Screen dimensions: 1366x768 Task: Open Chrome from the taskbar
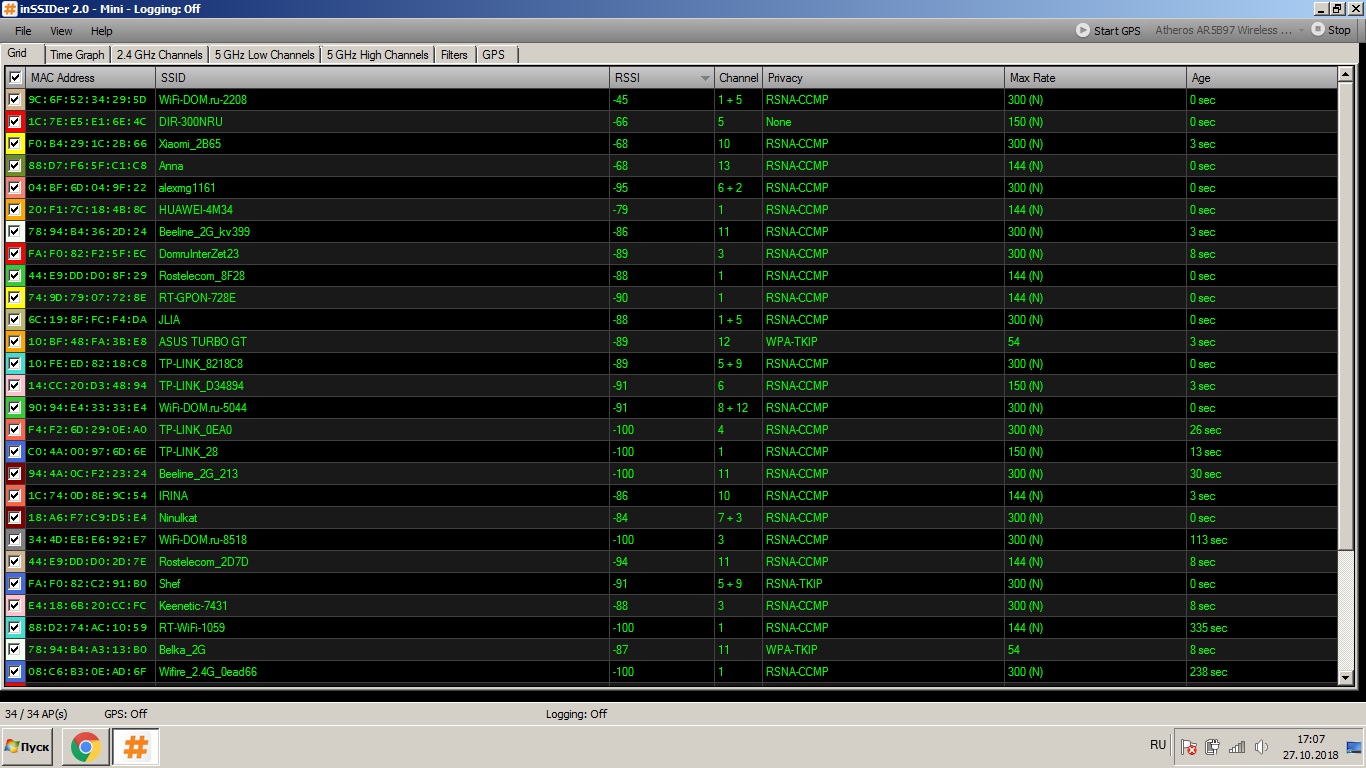pyautogui.click(x=86, y=747)
